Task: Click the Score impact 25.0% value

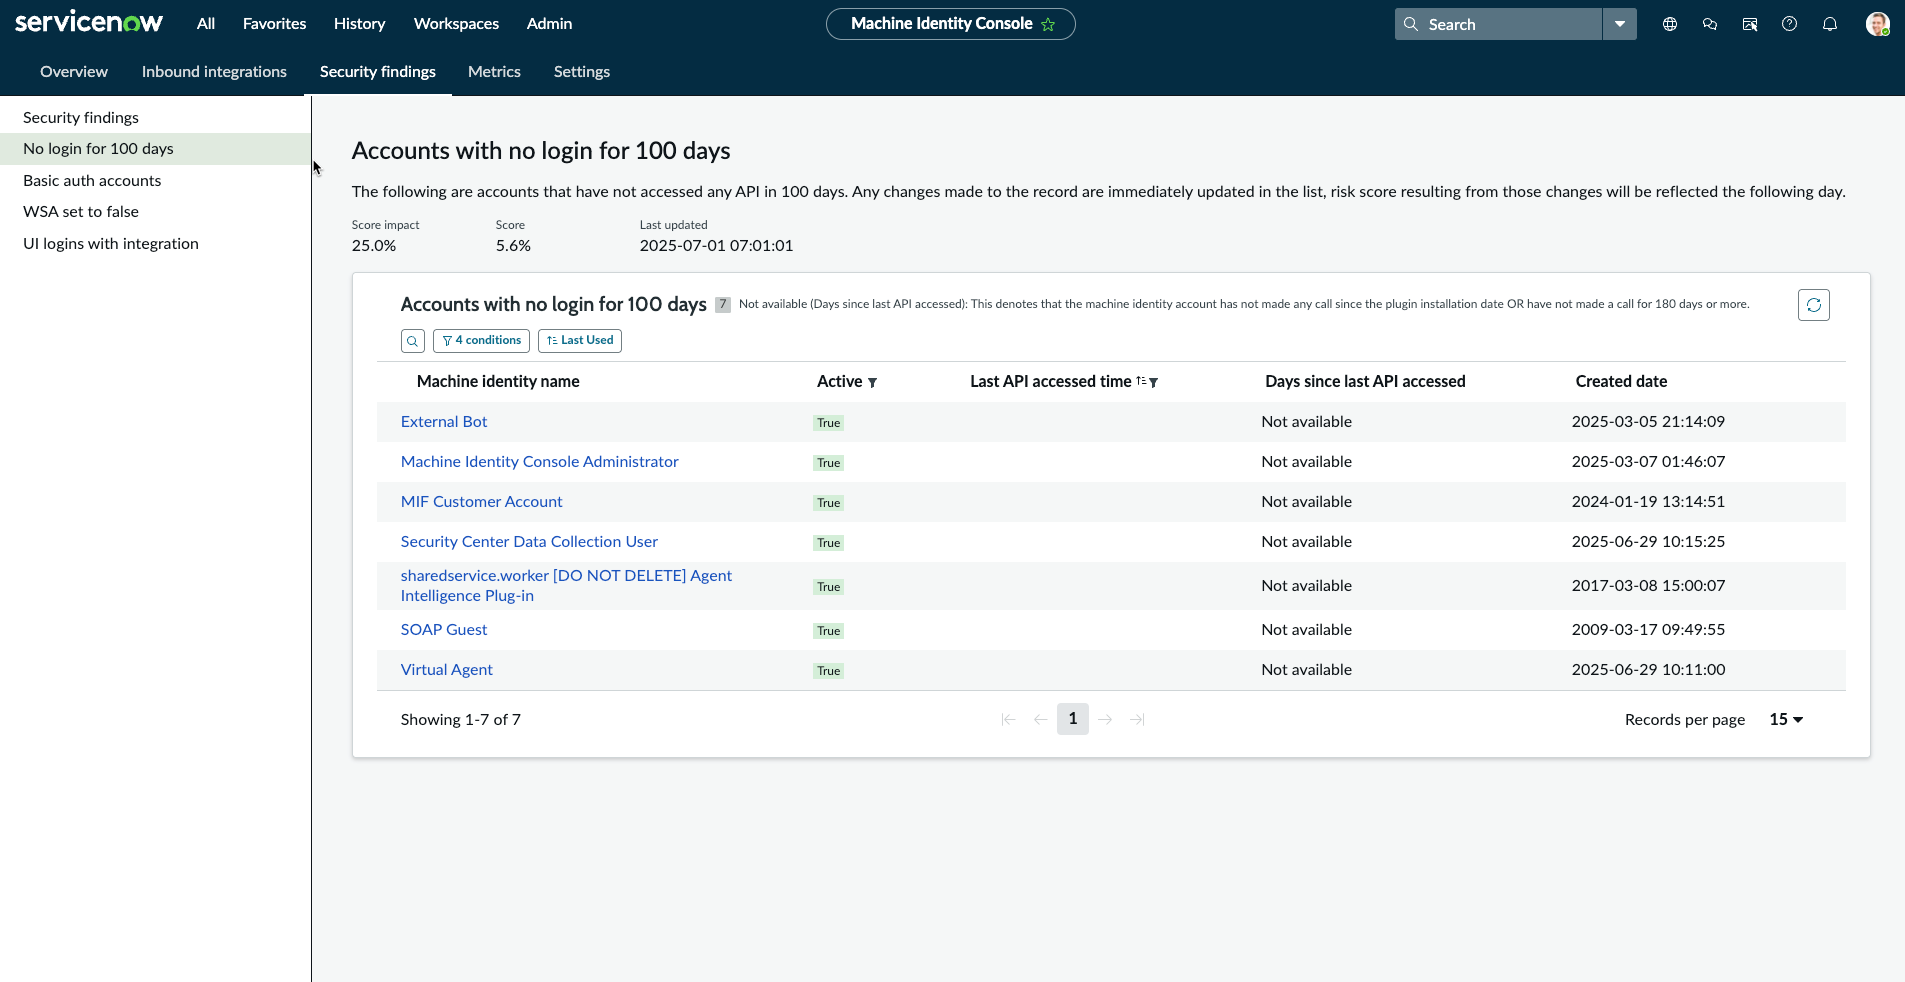Action: coord(374,246)
